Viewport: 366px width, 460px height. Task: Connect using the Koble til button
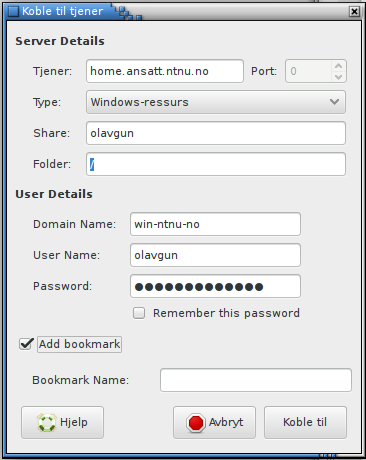(x=305, y=422)
